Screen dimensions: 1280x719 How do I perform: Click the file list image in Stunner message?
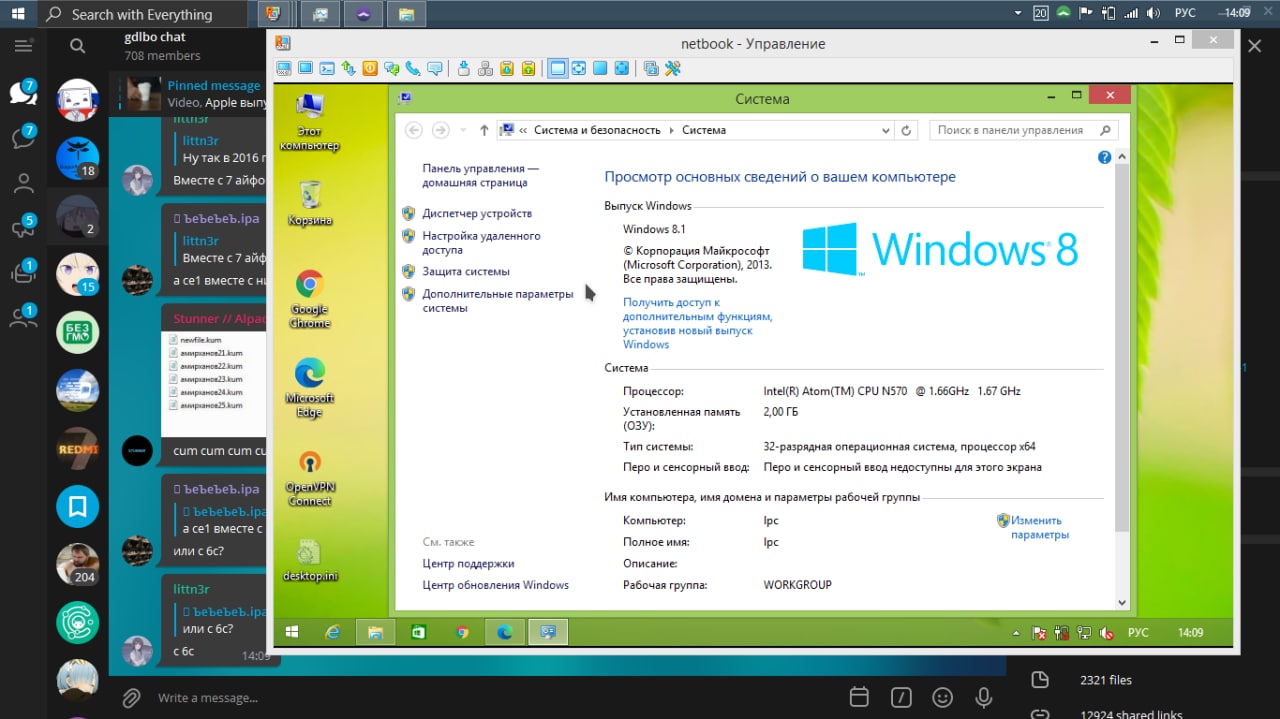pyautogui.click(x=214, y=371)
